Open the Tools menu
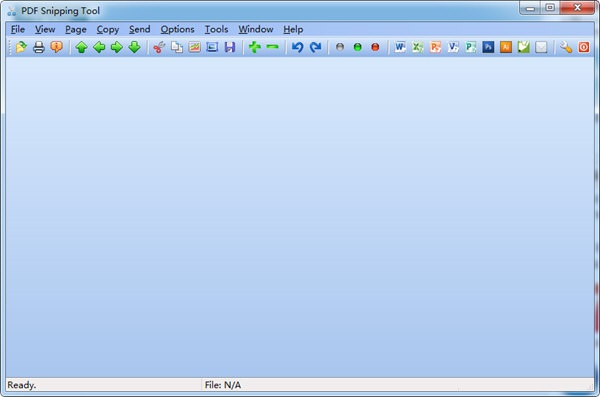Image resolution: width=600 pixels, height=397 pixels. [x=216, y=29]
